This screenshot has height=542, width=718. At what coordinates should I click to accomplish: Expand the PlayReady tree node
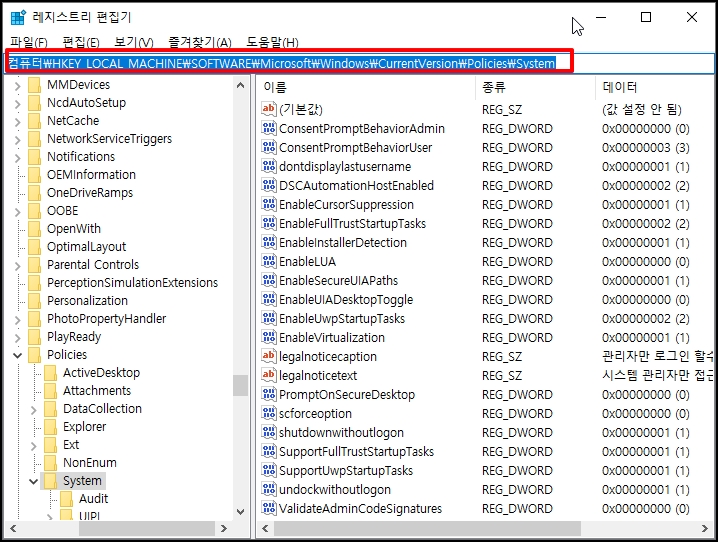coord(17,337)
